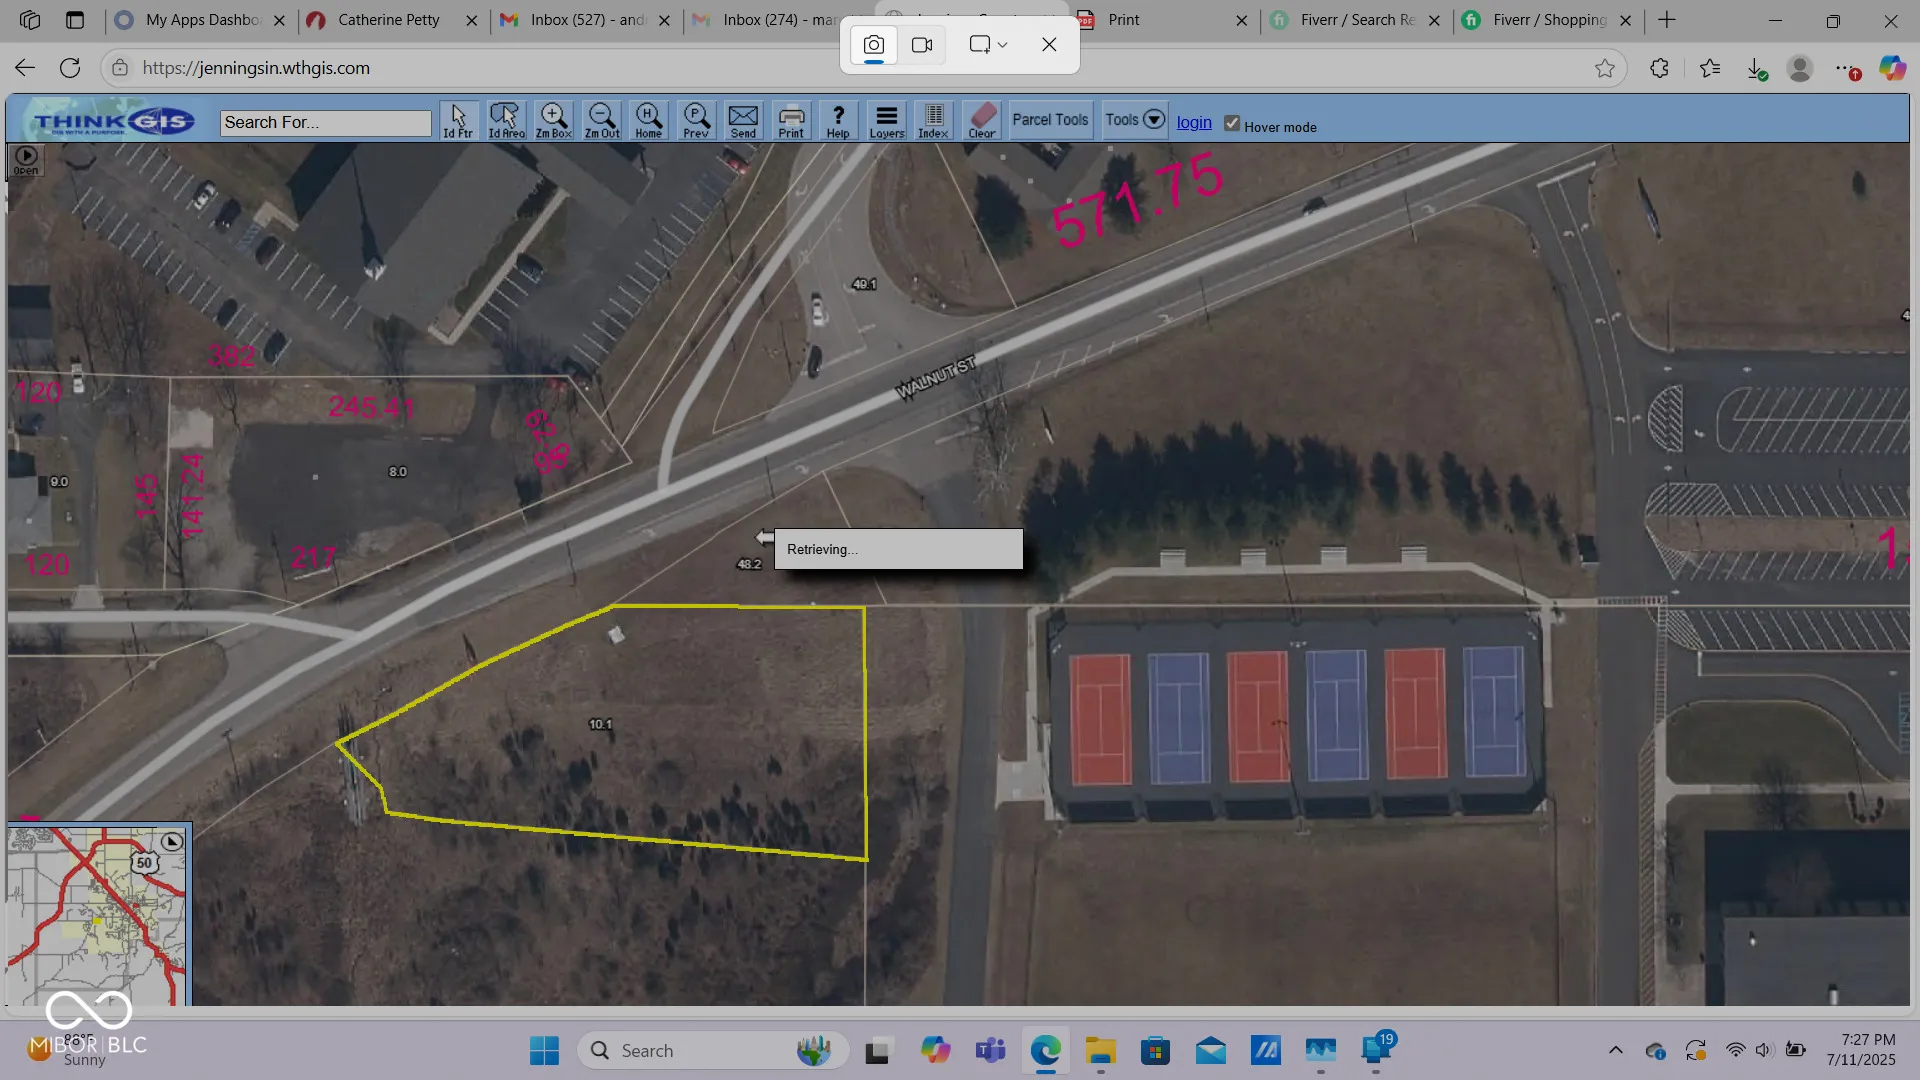Open the Index map tool
1920x1080 pixels.
[x=933, y=120]
